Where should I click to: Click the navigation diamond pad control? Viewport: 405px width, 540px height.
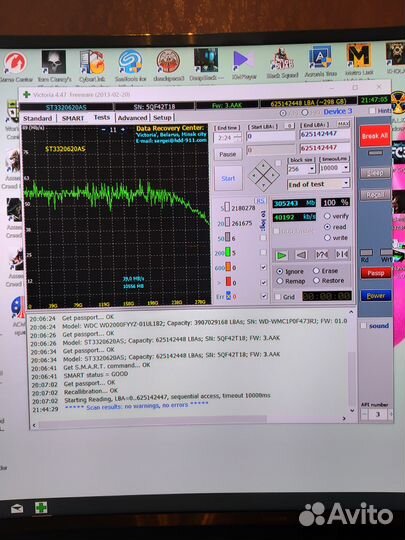(263, 175)
